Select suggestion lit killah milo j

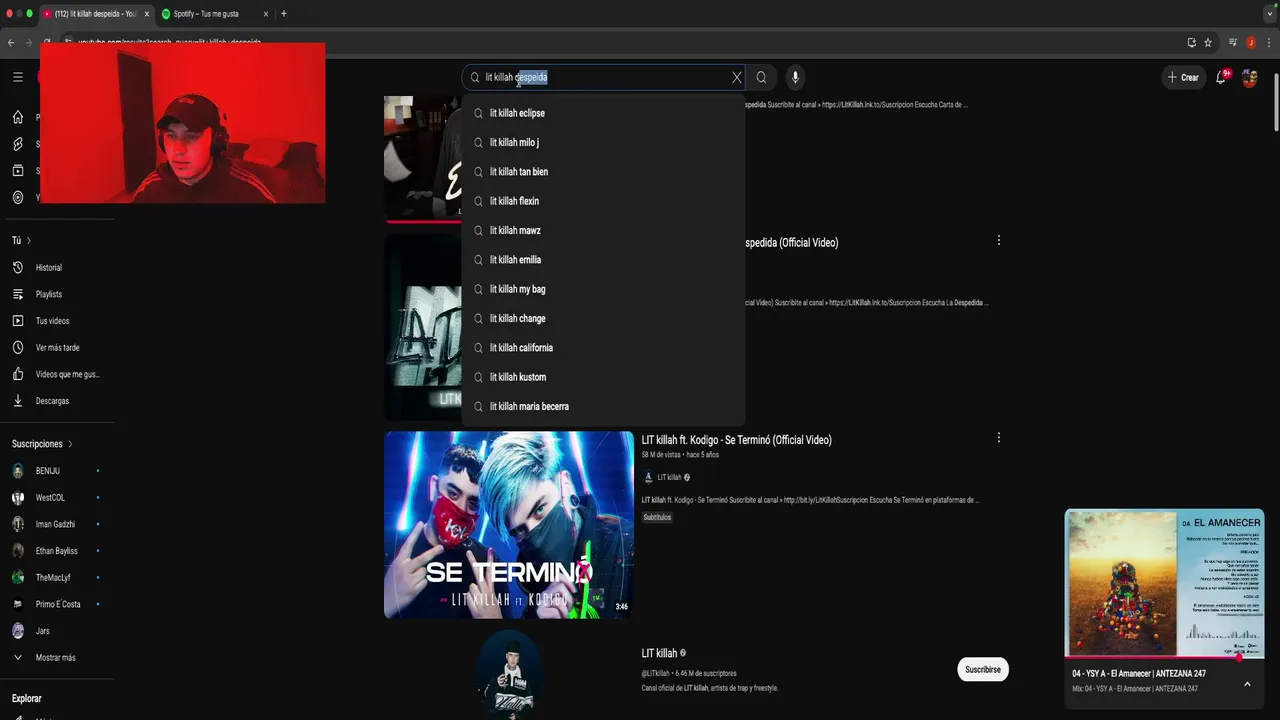click(x=603, y=143)
